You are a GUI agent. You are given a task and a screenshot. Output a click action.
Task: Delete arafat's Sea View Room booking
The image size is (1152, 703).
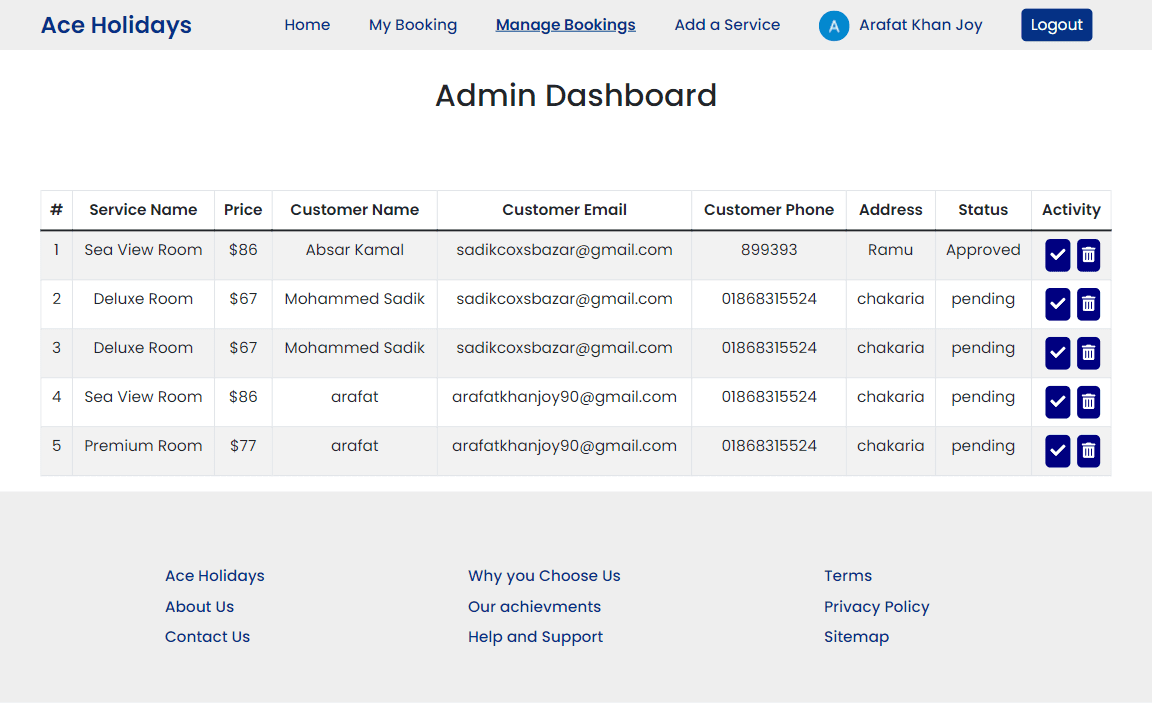point(1088,402)
